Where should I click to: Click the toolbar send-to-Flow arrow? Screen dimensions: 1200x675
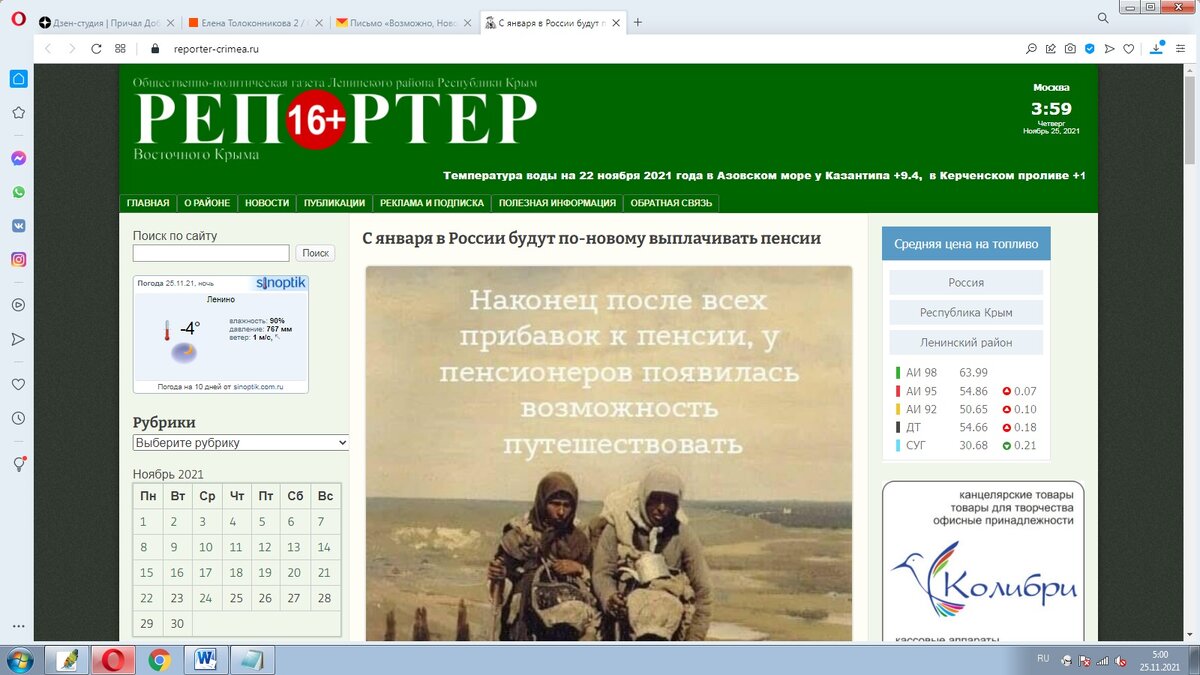1109,48
